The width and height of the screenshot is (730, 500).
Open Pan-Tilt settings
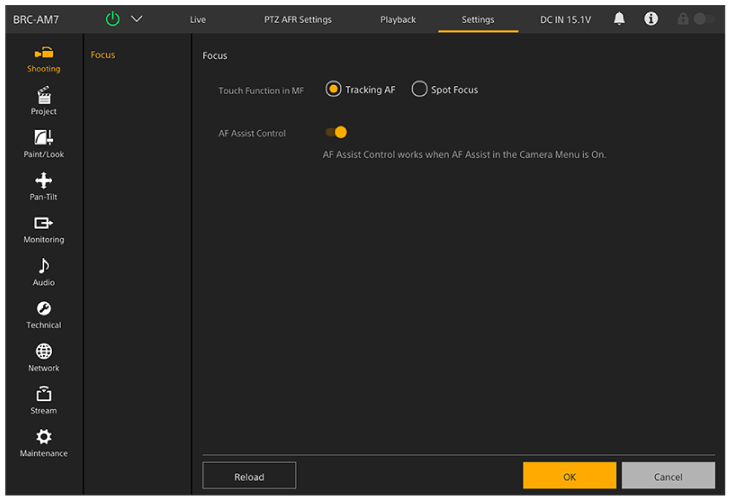pyautogui.click(x=43, y=186)
